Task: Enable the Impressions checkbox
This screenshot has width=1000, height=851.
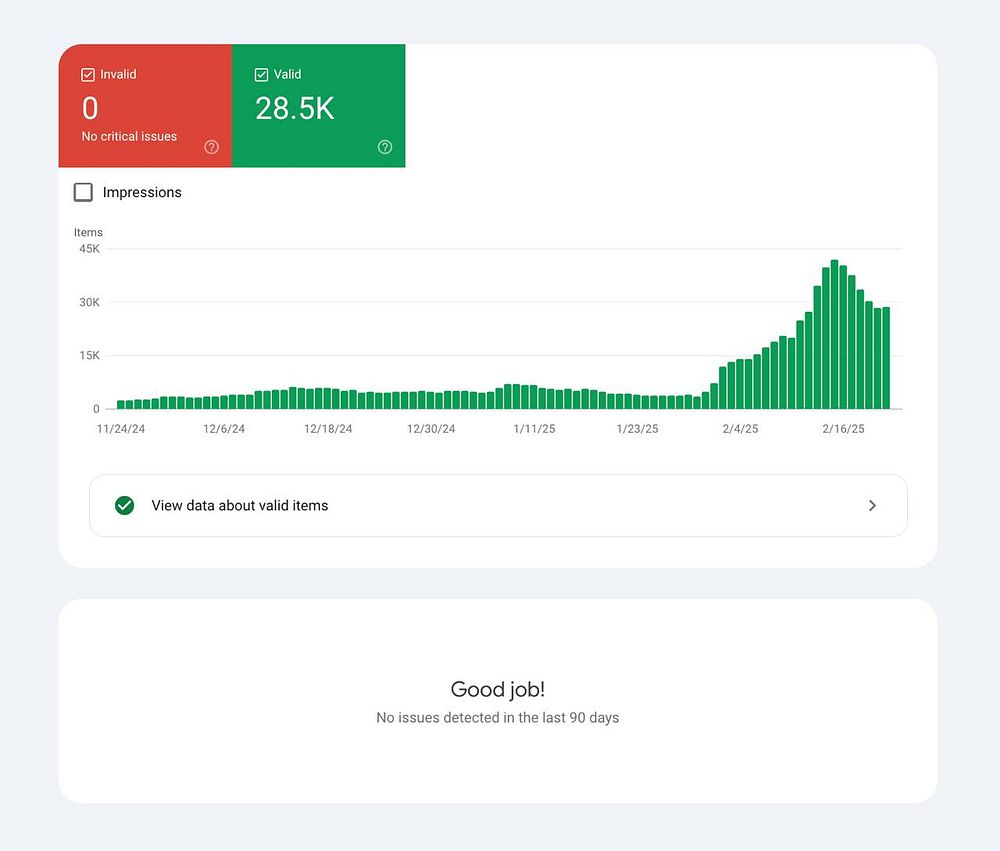Action: click(x=84, y=192)
